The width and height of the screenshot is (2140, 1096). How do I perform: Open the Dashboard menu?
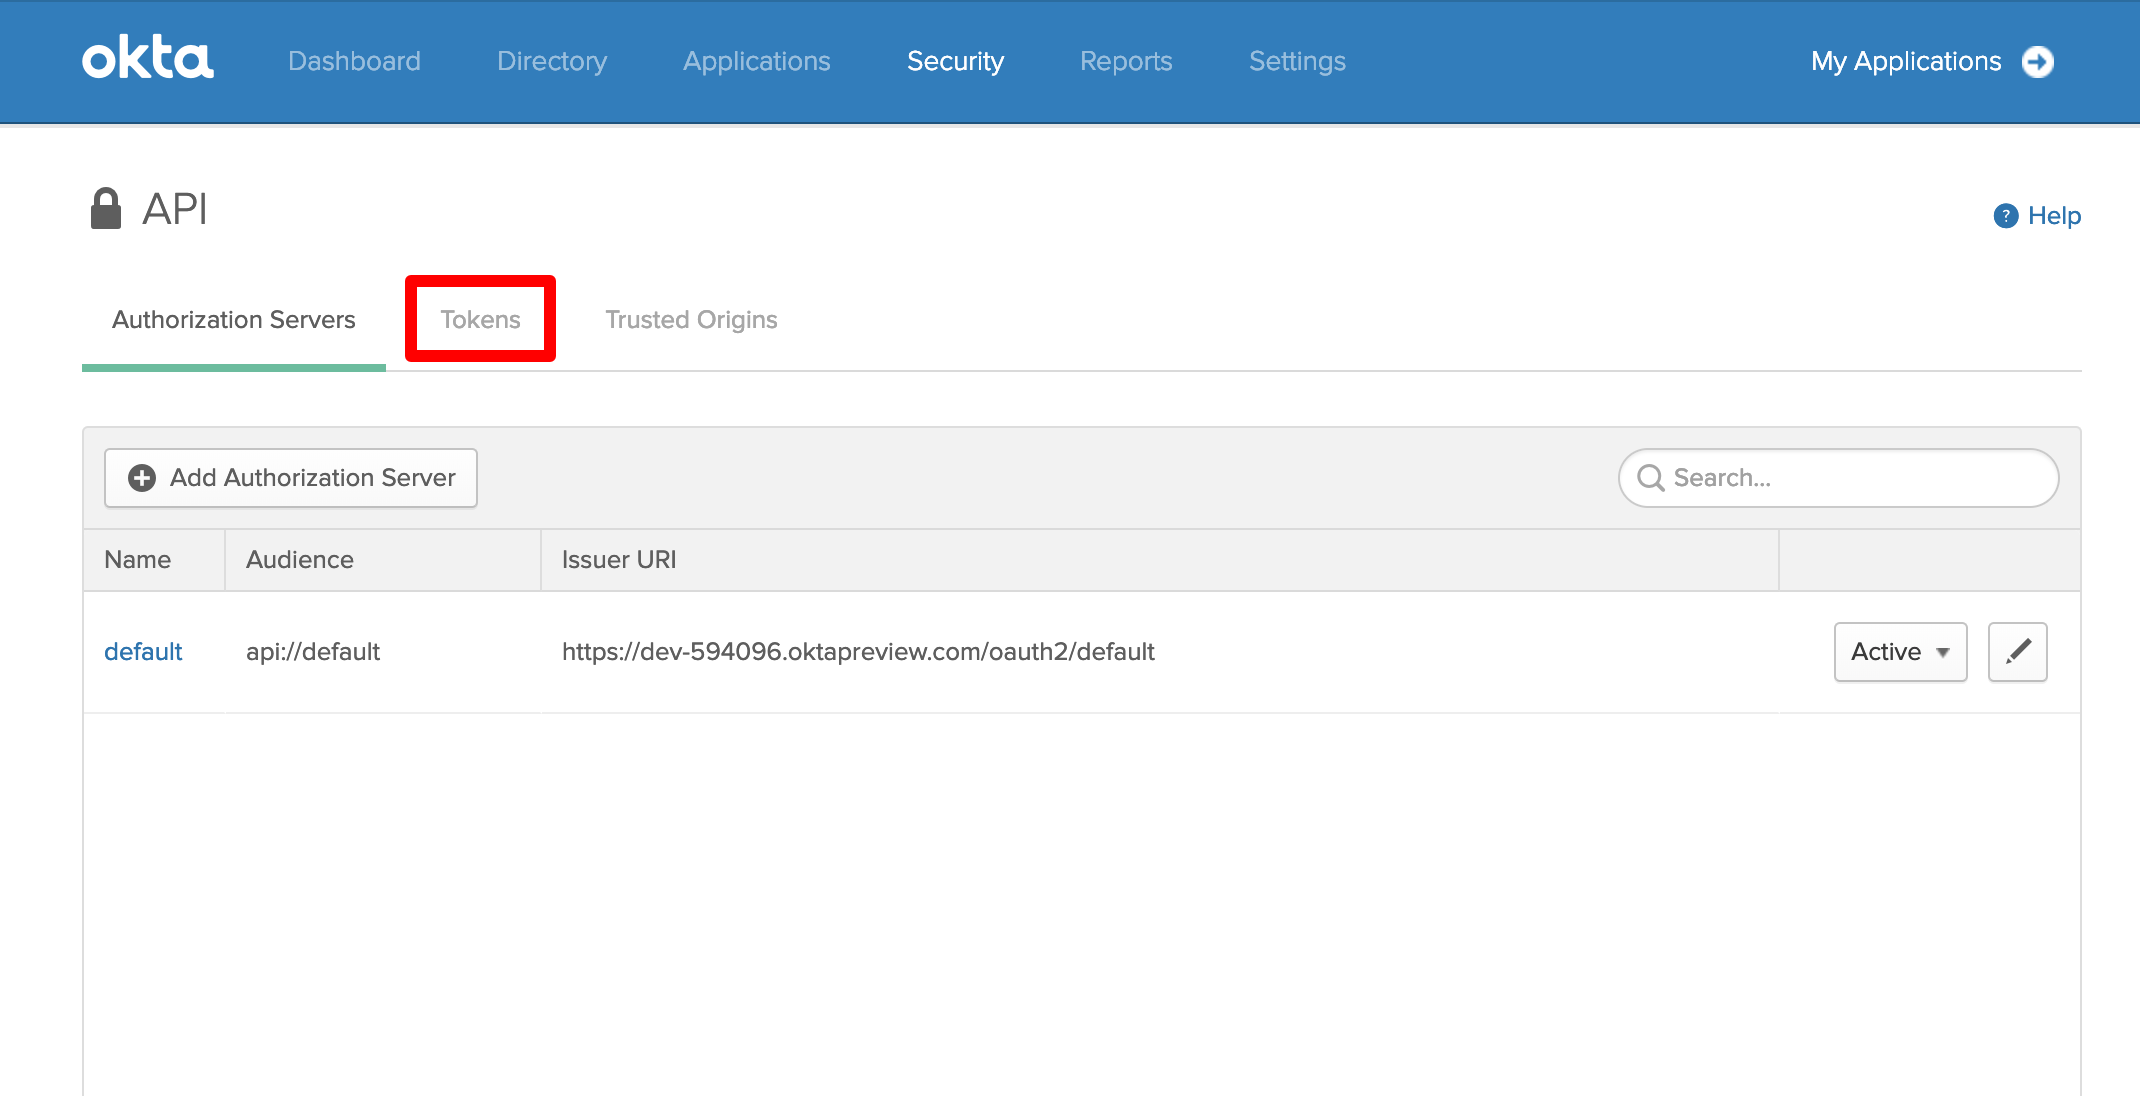[x=354, y=61]
